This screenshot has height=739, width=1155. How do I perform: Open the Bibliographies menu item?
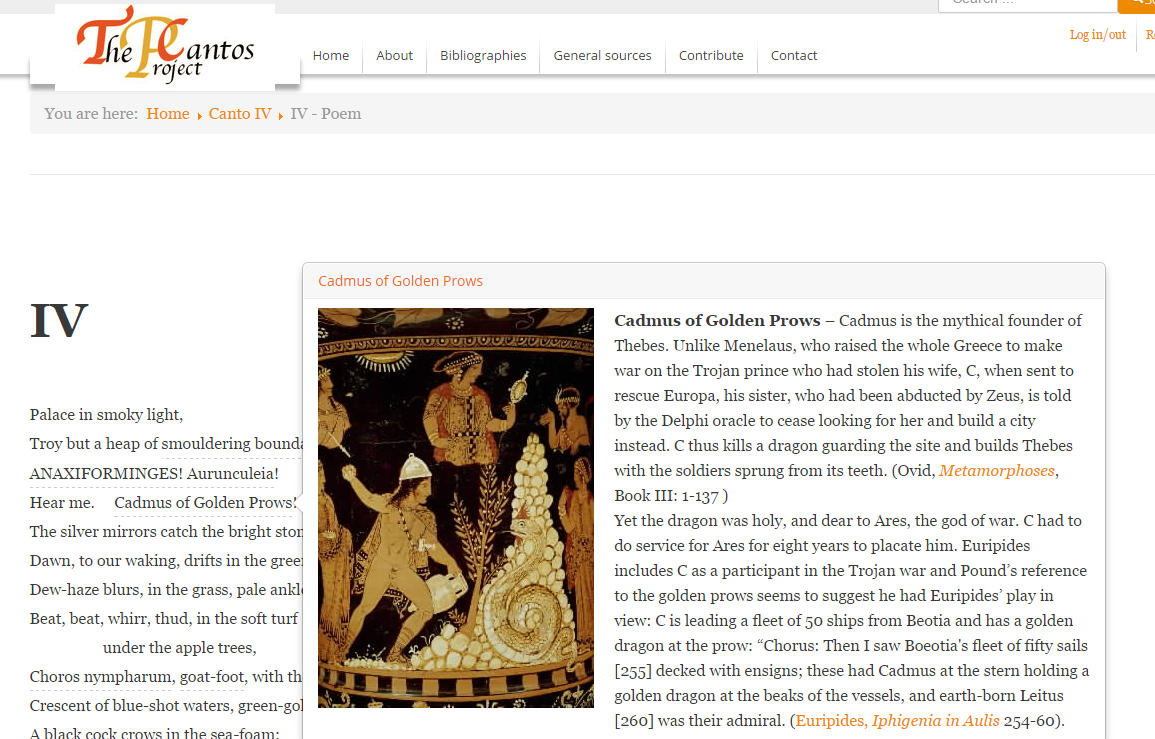point(483,55)
